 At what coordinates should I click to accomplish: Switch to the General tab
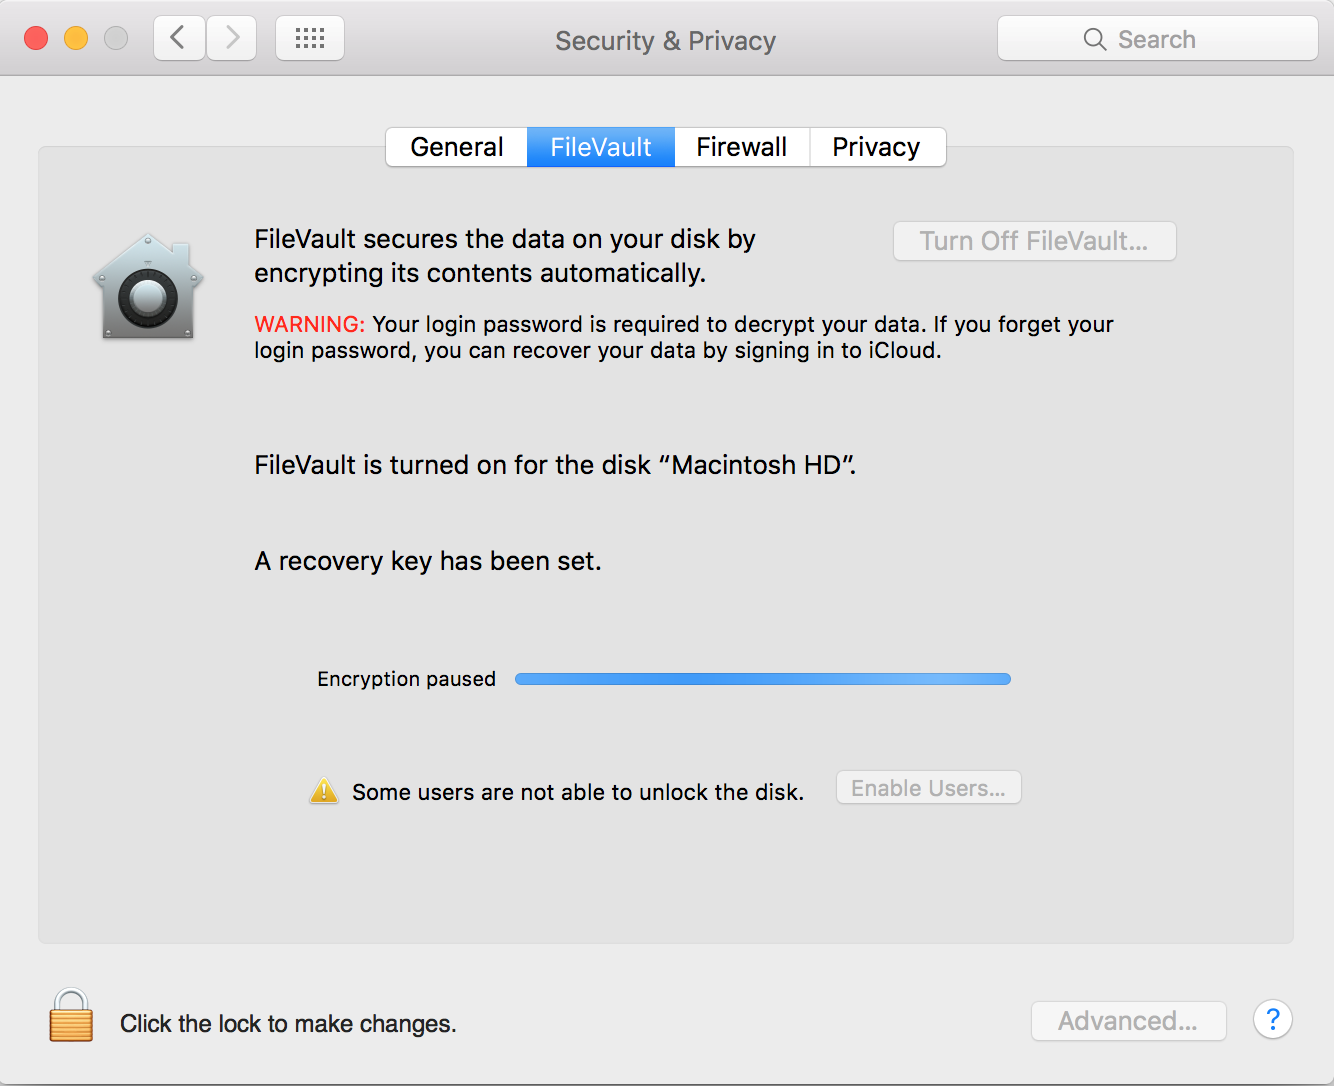[457, 147]
